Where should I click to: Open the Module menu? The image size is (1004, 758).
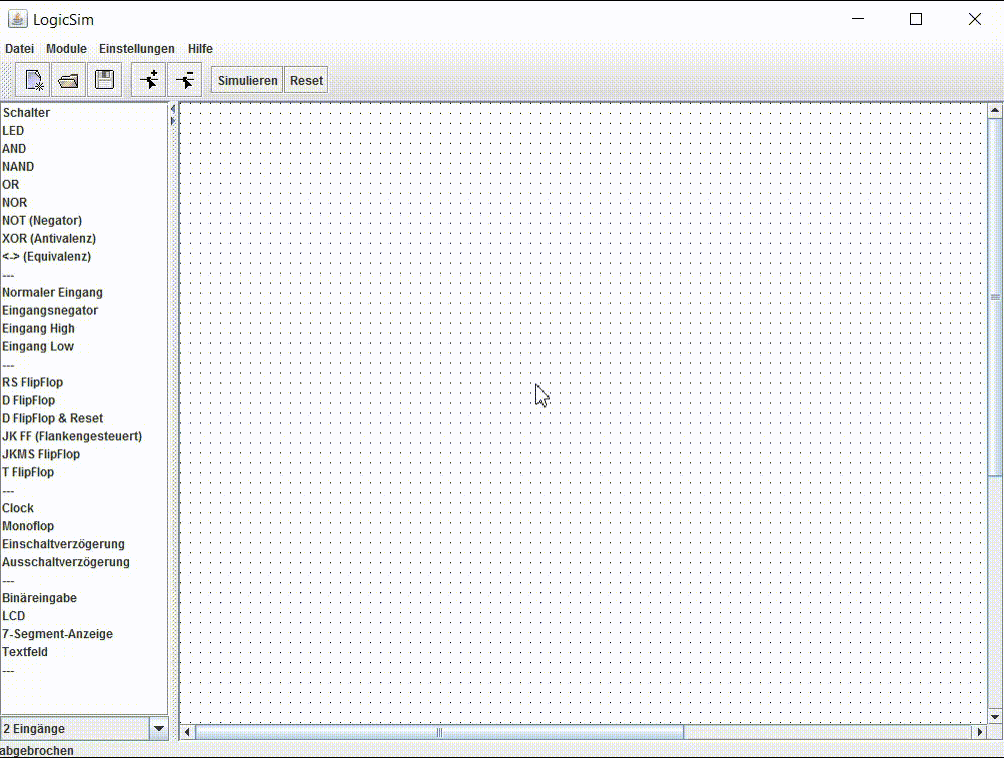pyautogui.click(x=66, y=48)
